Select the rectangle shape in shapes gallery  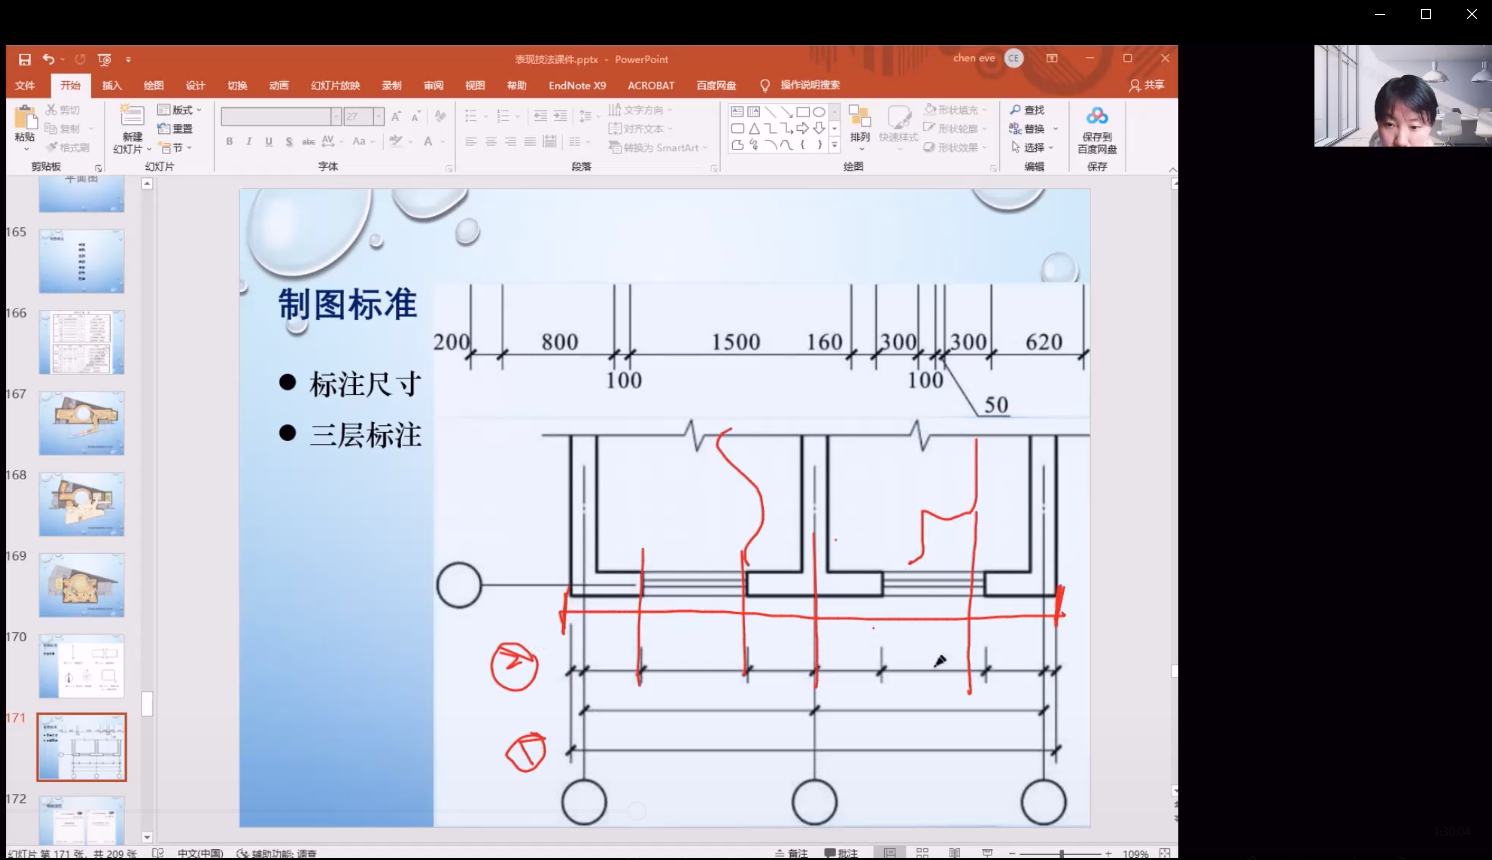(x=802, y=112)
